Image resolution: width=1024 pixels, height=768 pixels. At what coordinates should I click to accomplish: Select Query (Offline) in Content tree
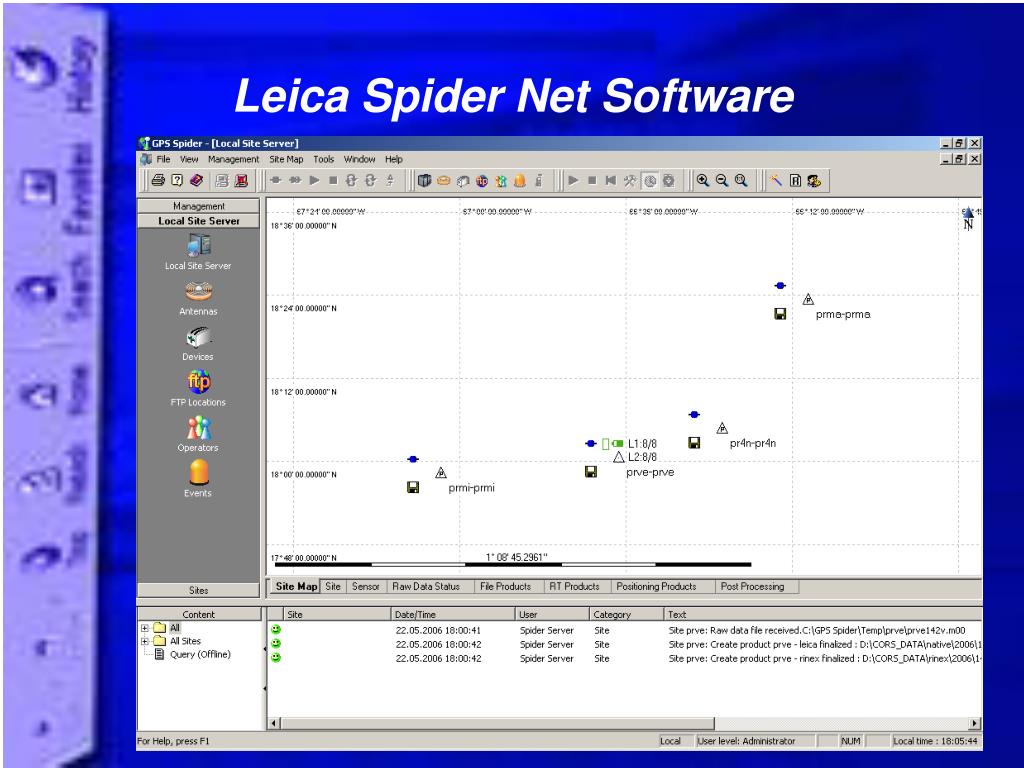pyautogui.click(x=200, y=654)
